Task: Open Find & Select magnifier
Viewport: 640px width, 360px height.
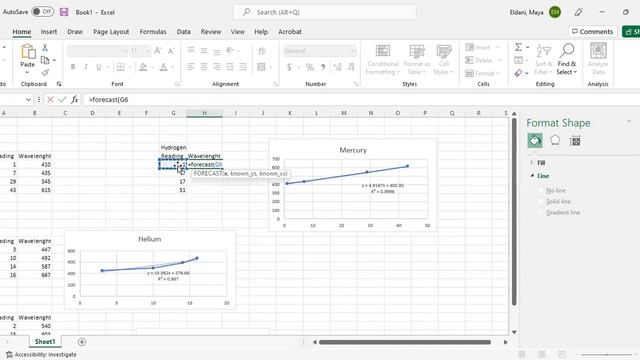Action: (567, 51)
